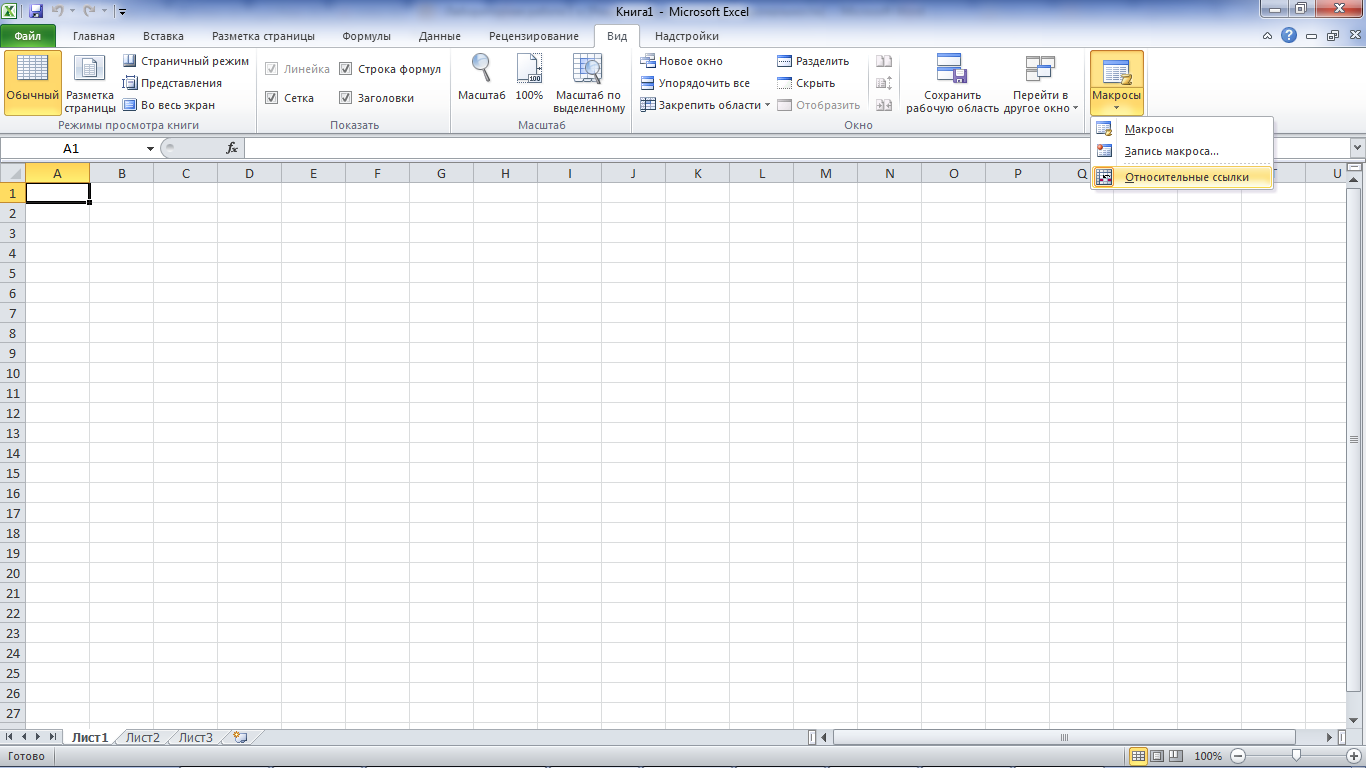
Task: Select the Обычный view mode
Action: click(x=32, y=83)
